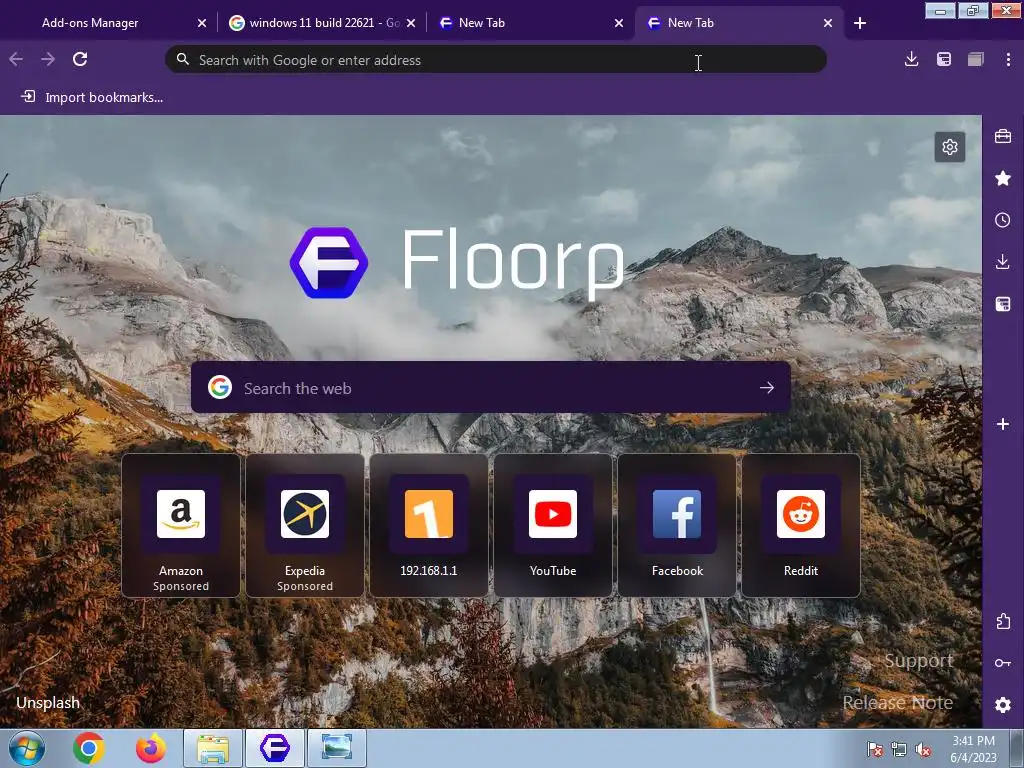Click the toolbar stacked tabs icon
Viewport: 1024px width, 768px height.
(976, 59)
